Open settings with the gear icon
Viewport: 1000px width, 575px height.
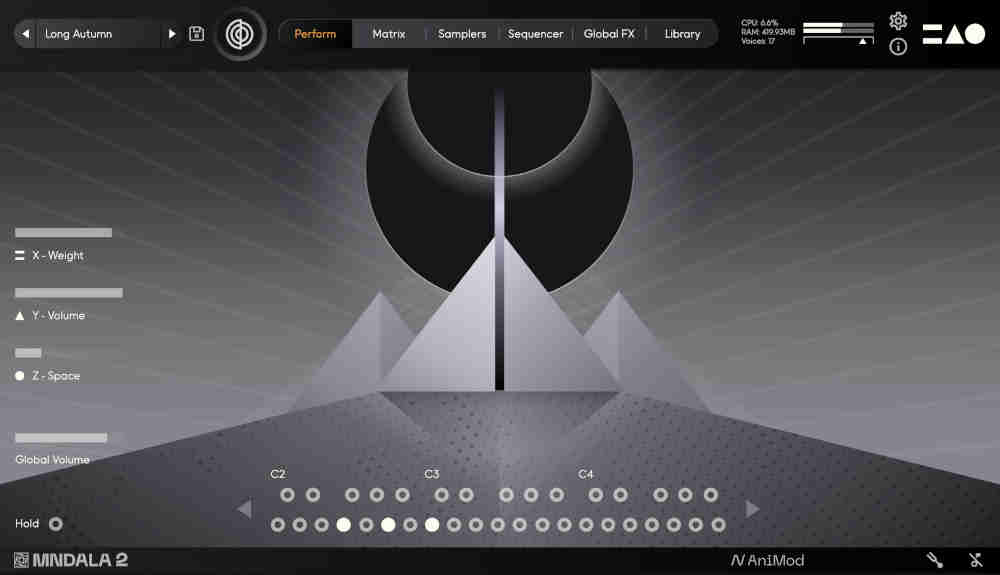click(x=898, y=21)
